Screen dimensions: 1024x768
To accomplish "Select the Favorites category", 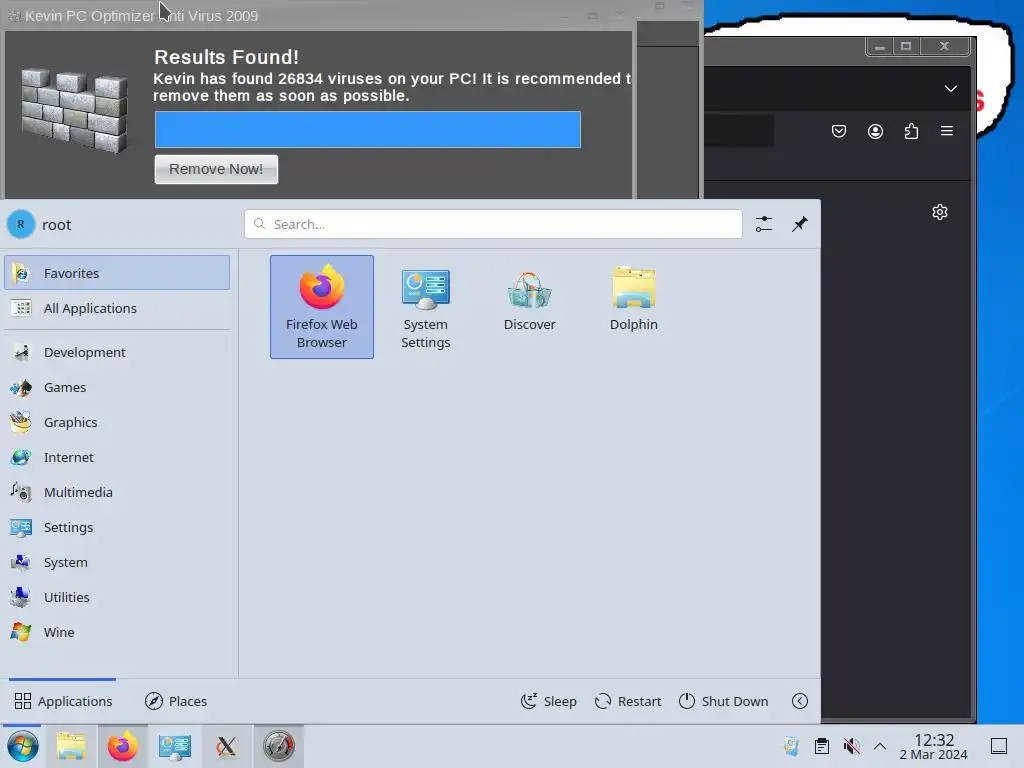I will tap(117, 273).
